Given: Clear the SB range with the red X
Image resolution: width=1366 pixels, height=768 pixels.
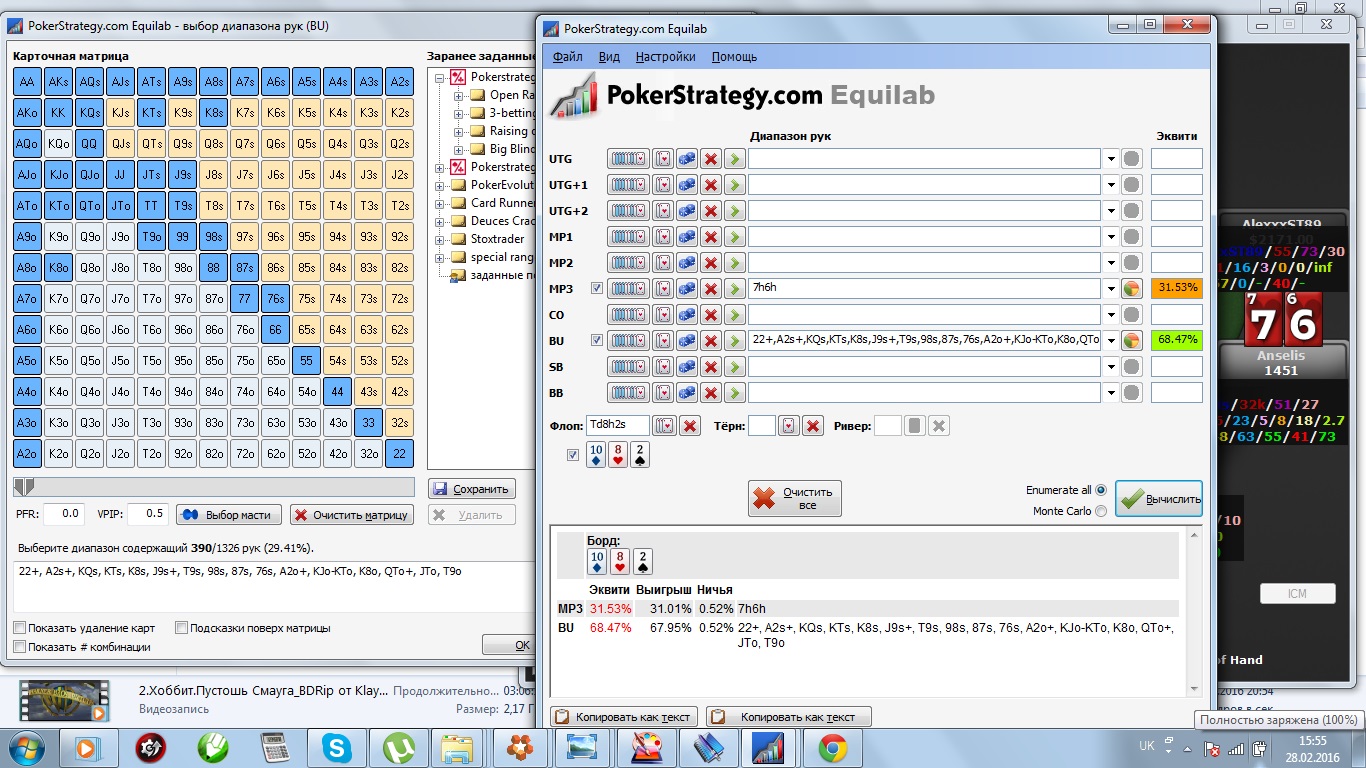Looking at the screenshot, I should 710,367.
